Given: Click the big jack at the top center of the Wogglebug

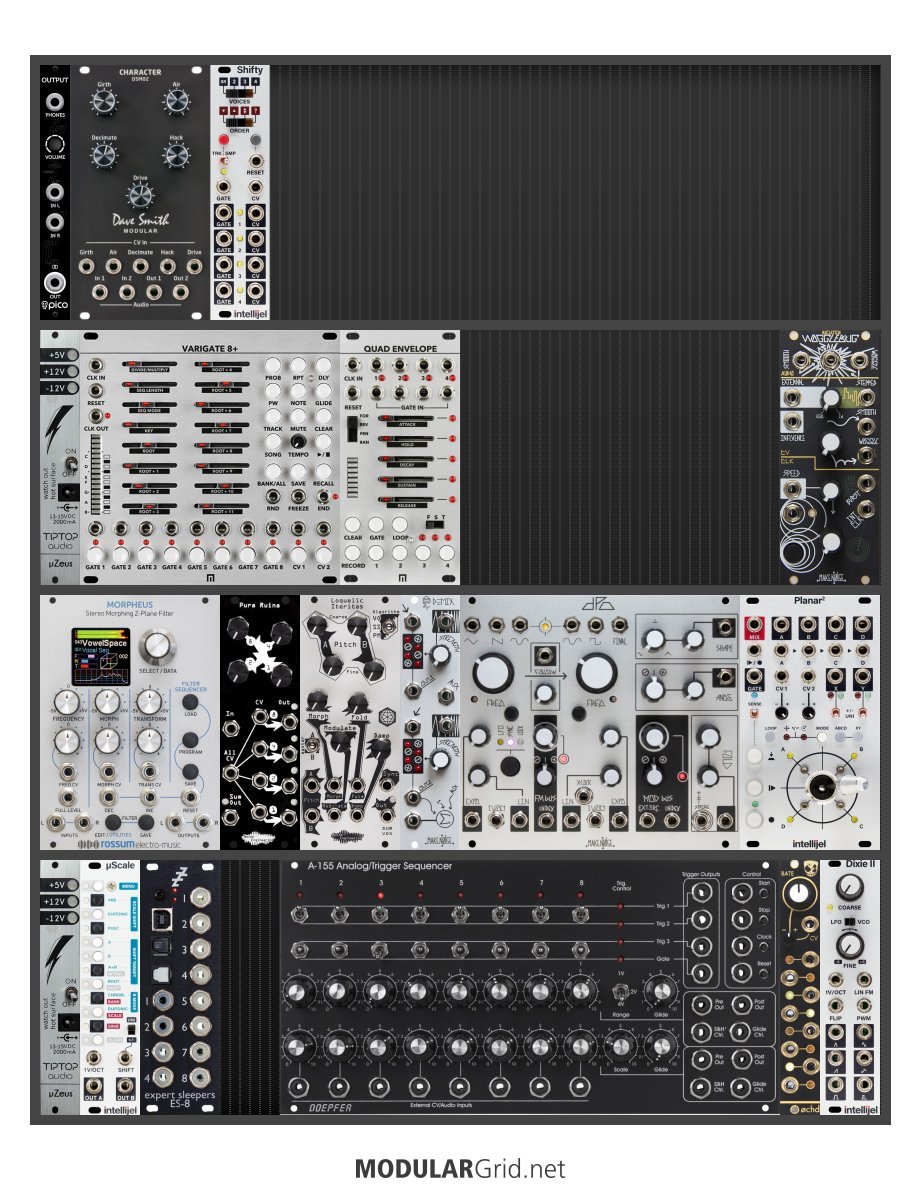Looking at the screenshot, I should point(831,361).
